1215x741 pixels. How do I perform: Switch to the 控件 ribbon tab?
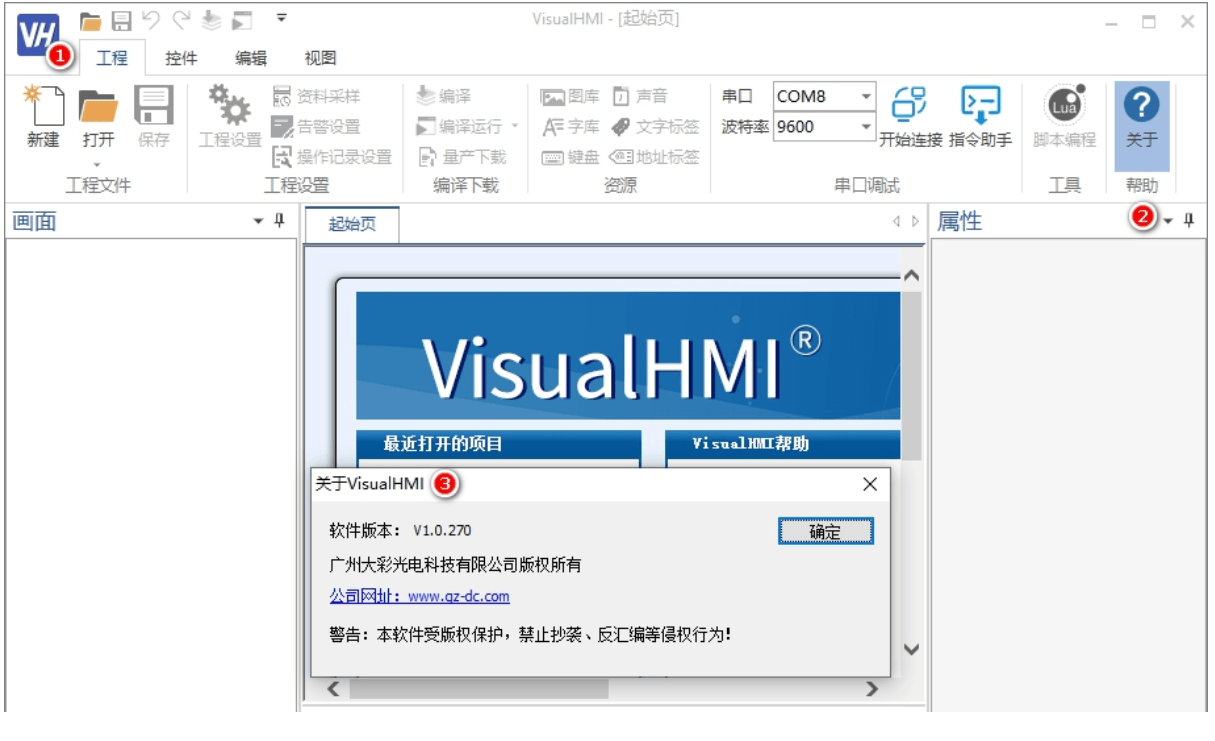(181, 58)
